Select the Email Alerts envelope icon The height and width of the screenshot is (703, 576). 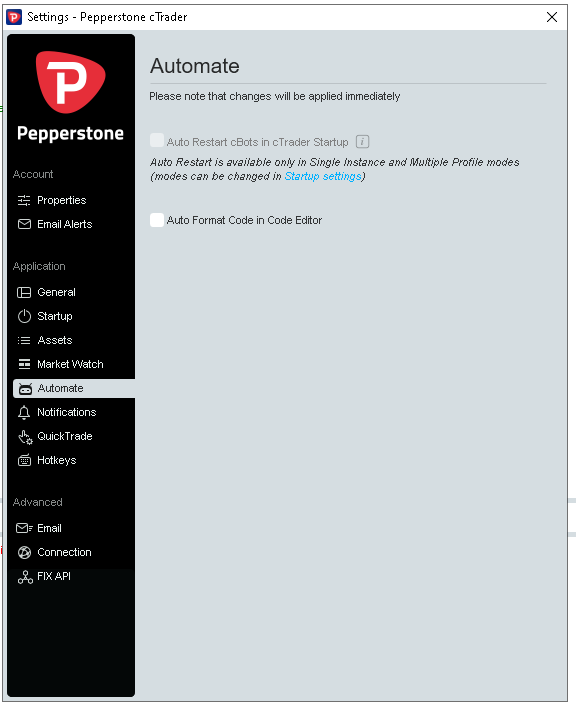[24, 224]
